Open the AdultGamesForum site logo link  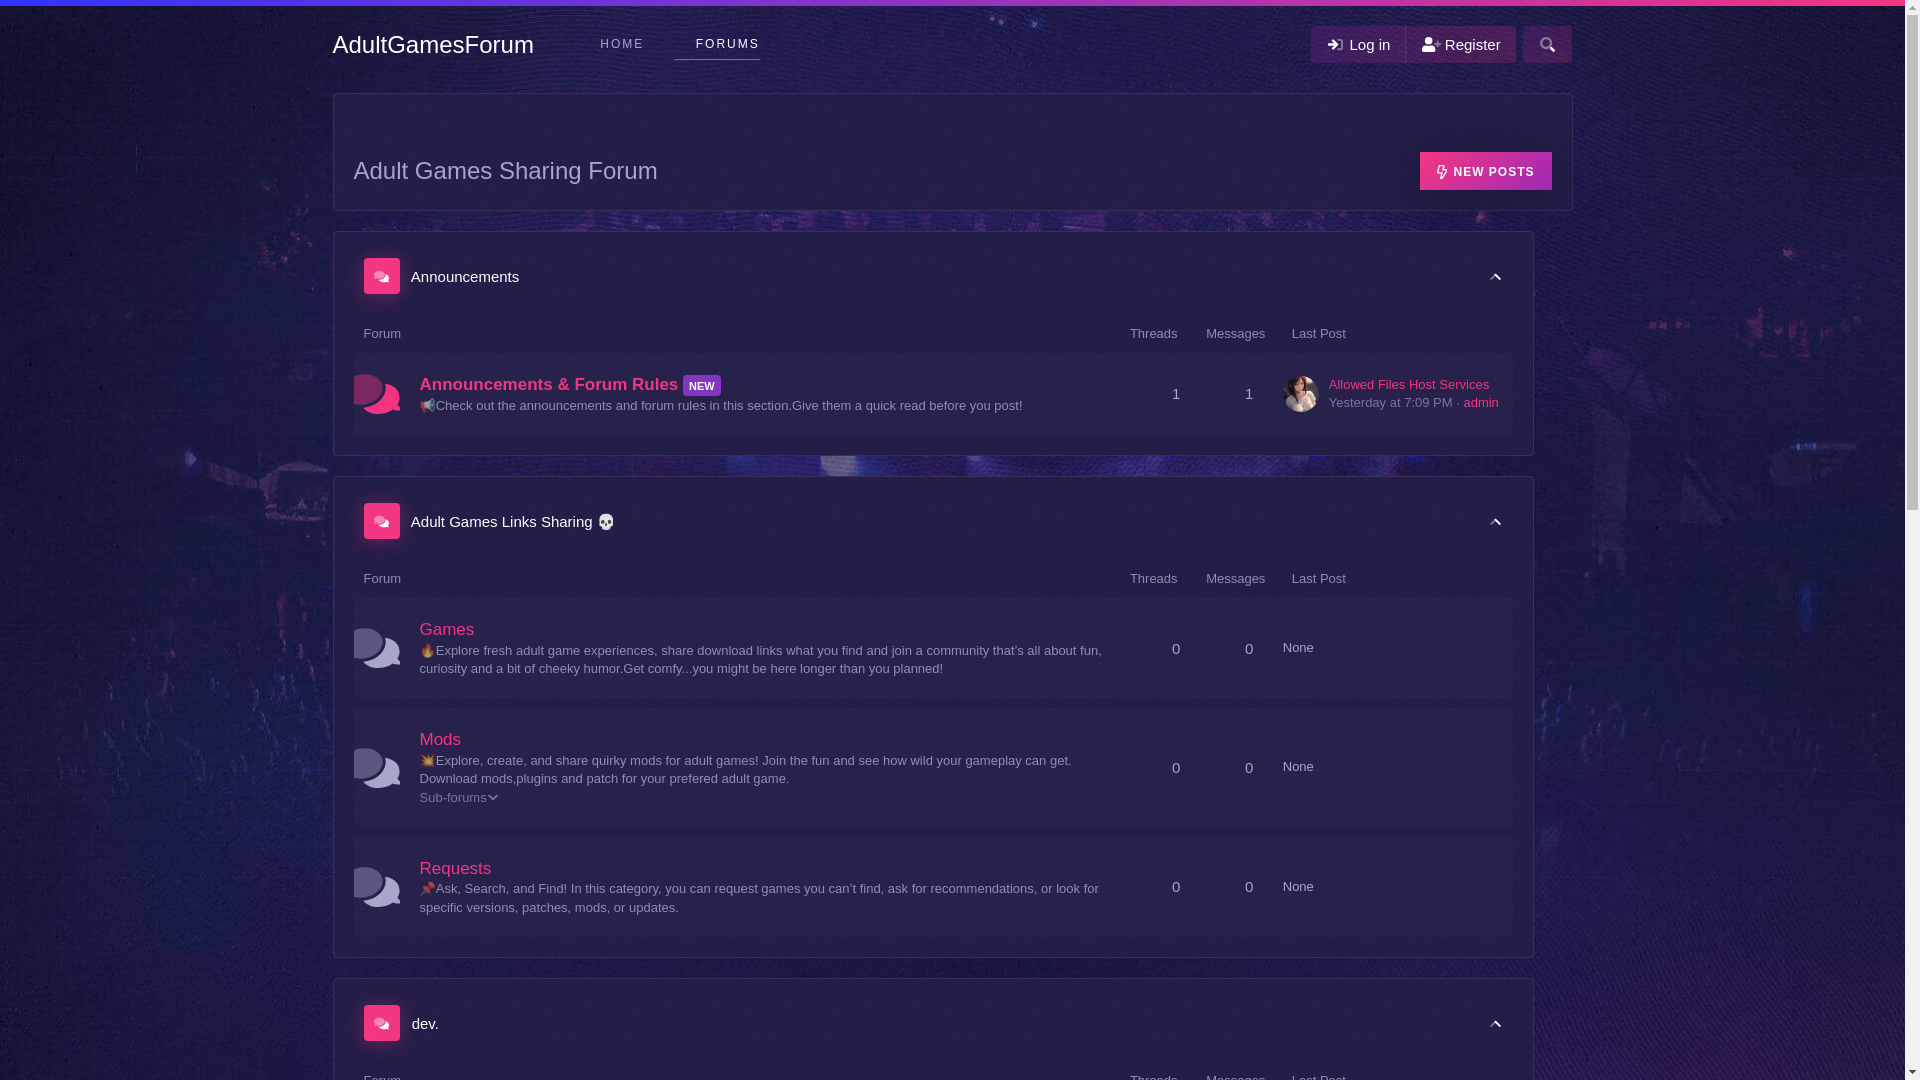tap(433, 45)
